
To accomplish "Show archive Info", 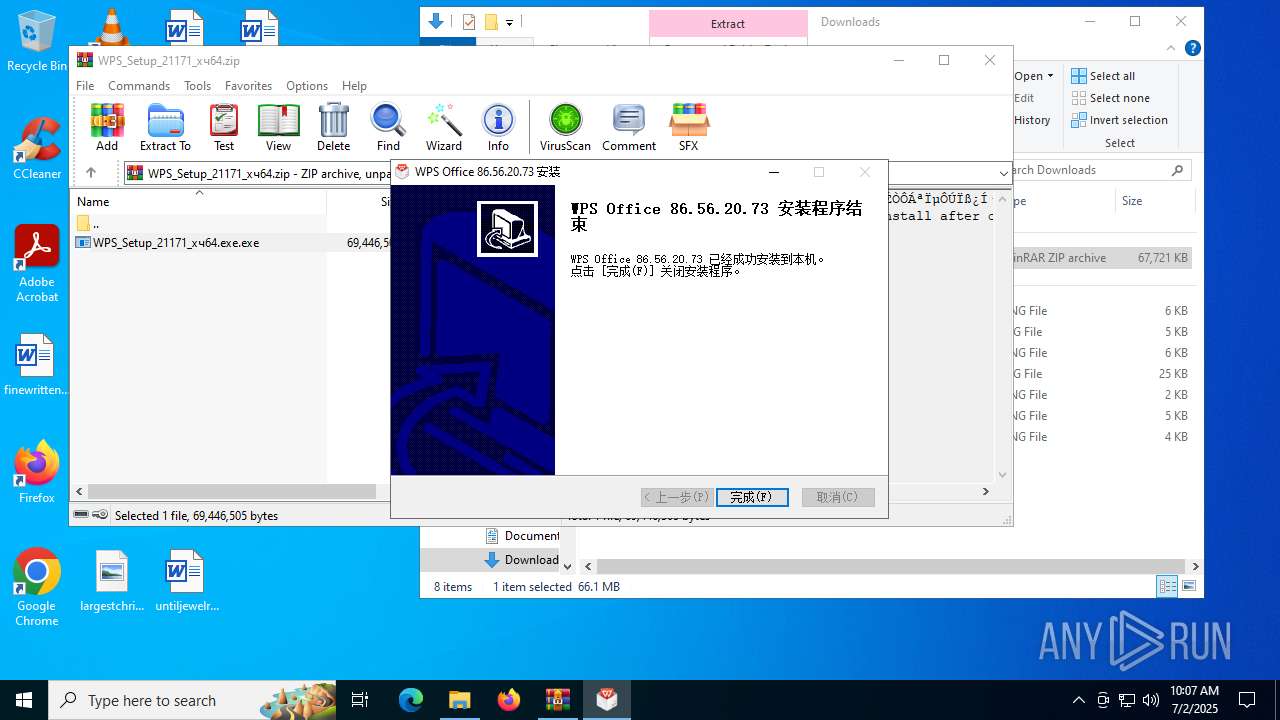I will pos(498,127).
